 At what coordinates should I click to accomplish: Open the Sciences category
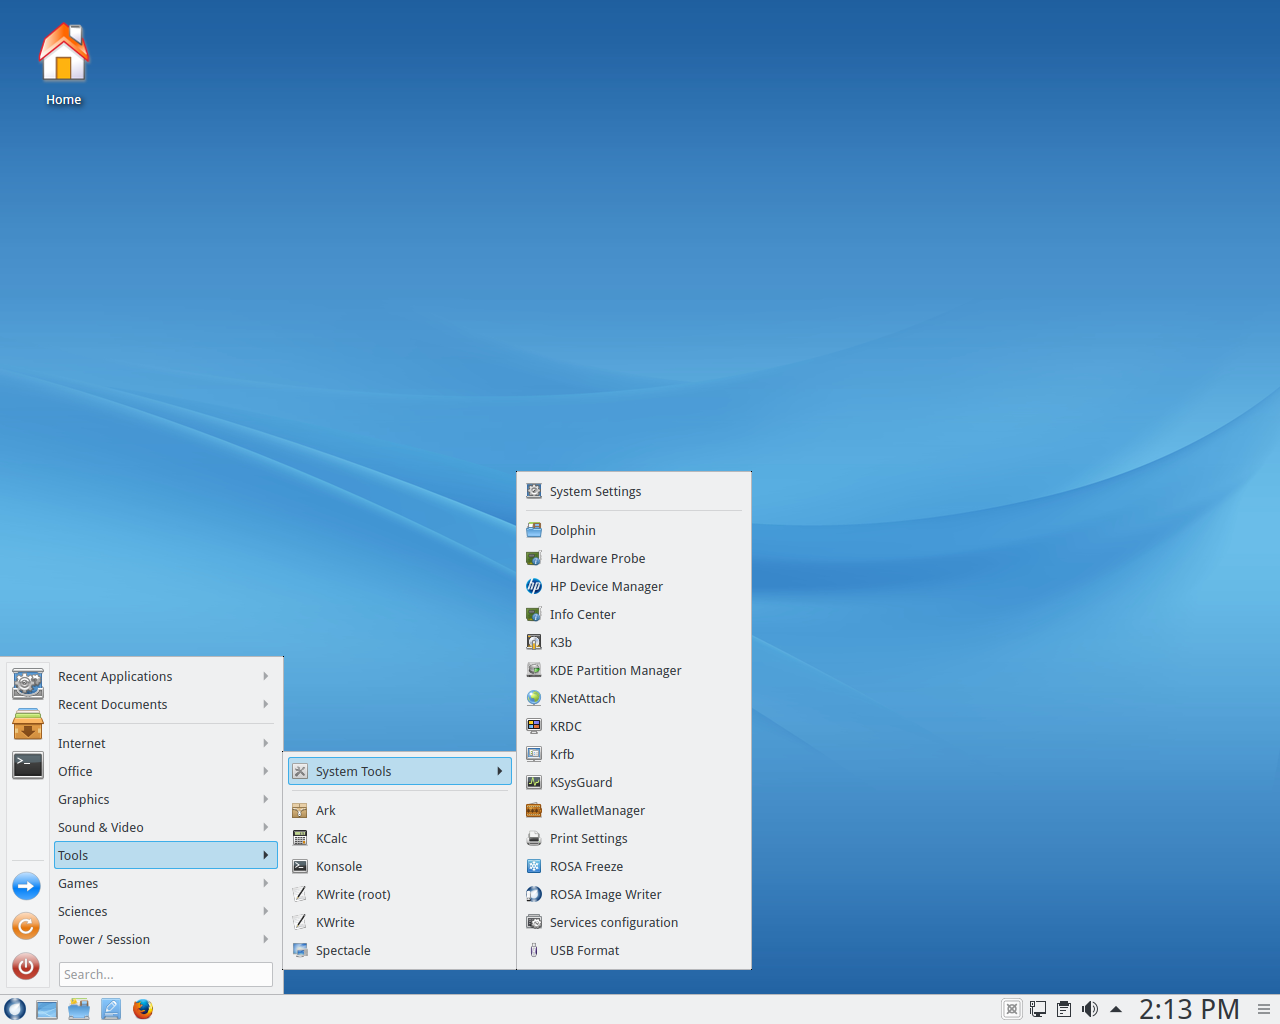click(166, 912)
